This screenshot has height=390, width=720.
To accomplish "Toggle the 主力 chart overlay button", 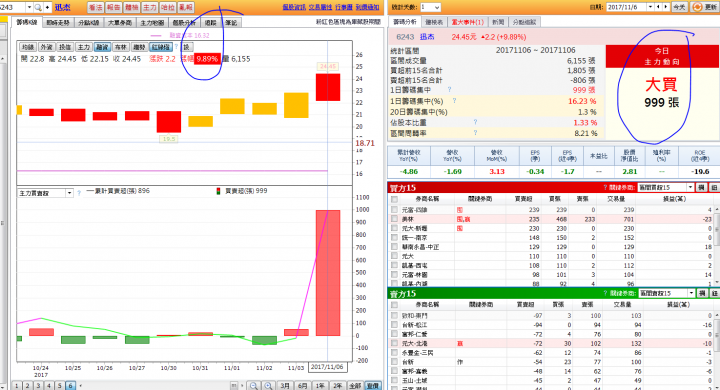I will point(83,47).
